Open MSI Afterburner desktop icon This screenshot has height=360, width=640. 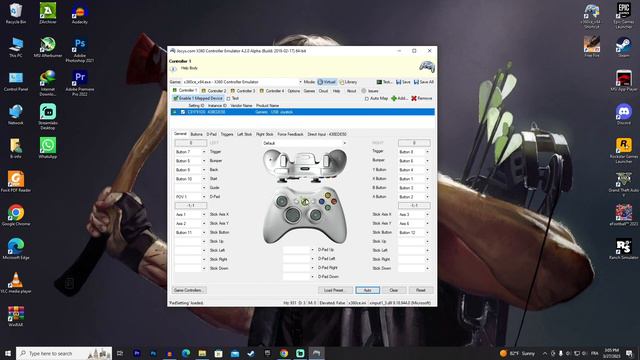pos(48,47)
